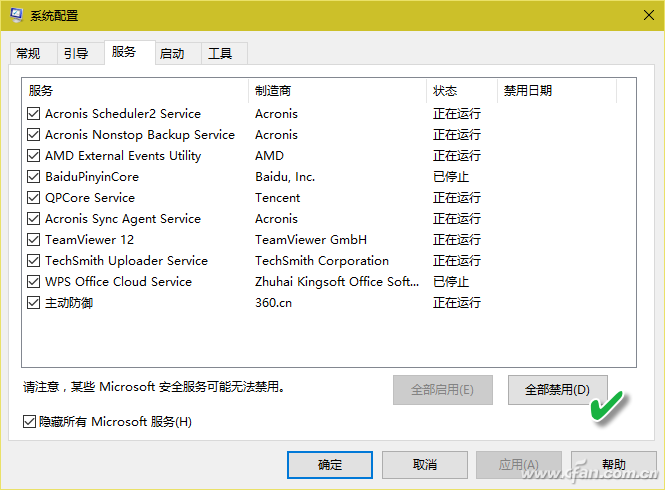This screenshot has height=490, width=665.
Task: Uncheck the BaiduPinyinCore service
Action: click(x=35, y=177)
